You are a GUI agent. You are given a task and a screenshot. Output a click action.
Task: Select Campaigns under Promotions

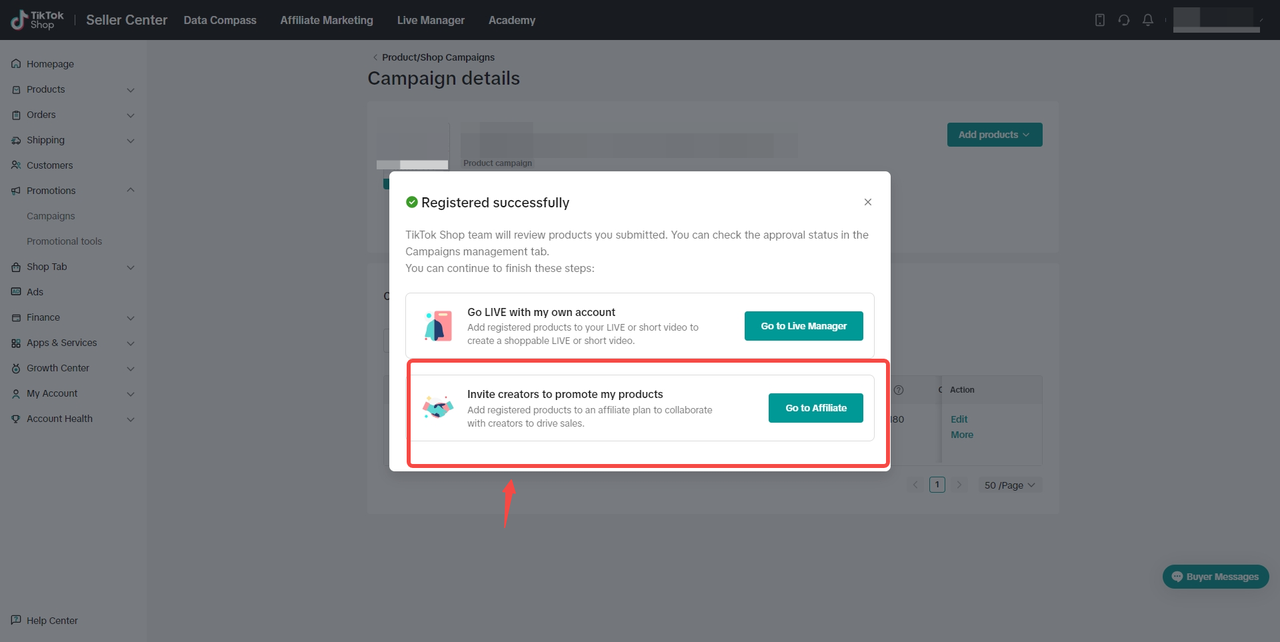[50, 216]
